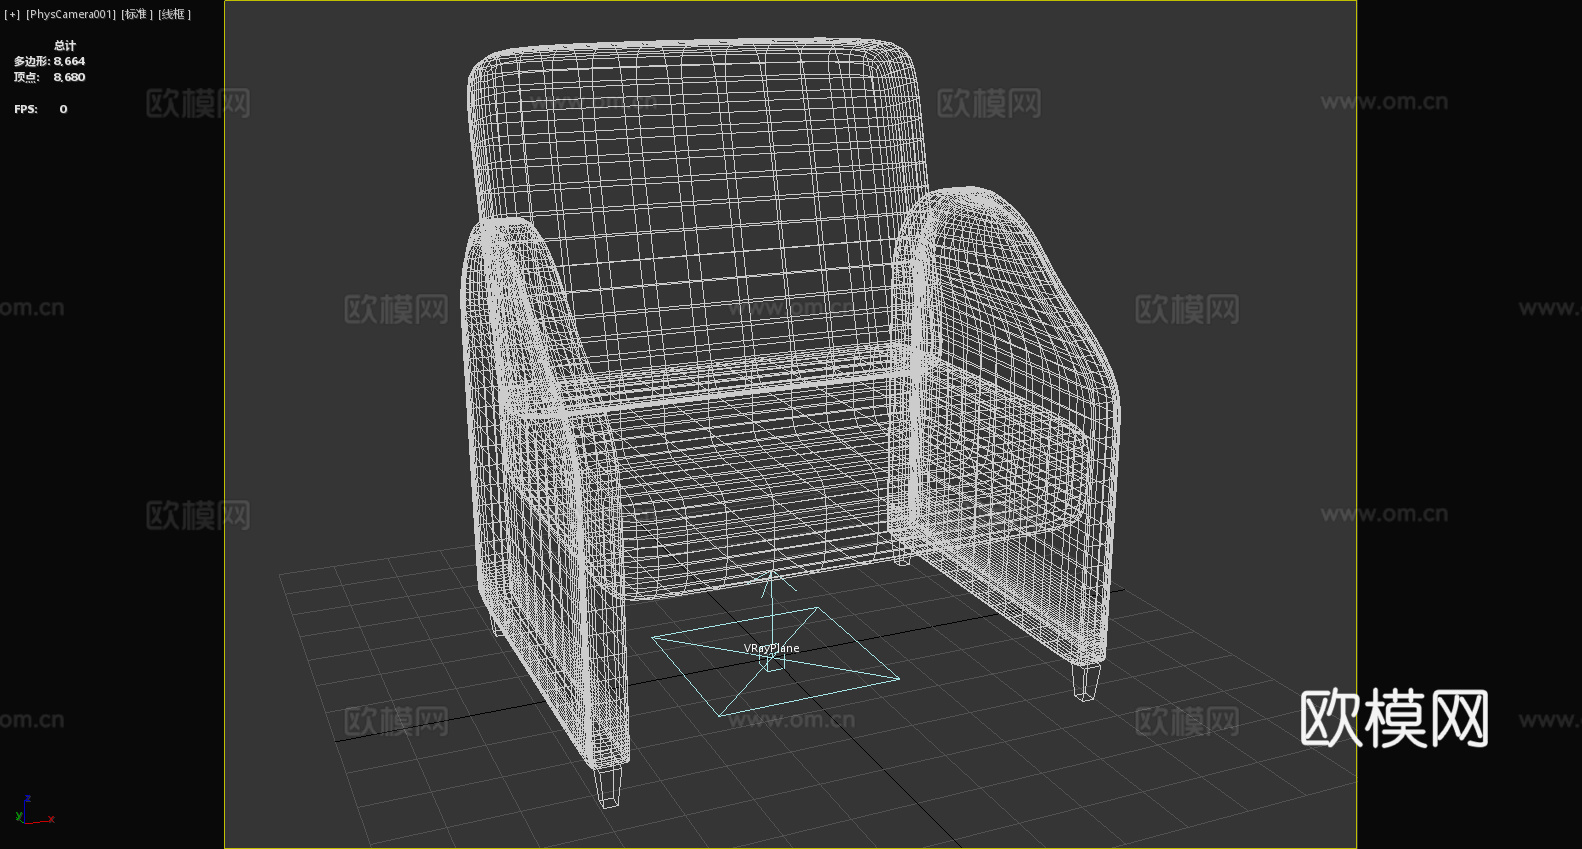Open the 线框 display mode menu
1582x849 pixels.
click(175, 14)
